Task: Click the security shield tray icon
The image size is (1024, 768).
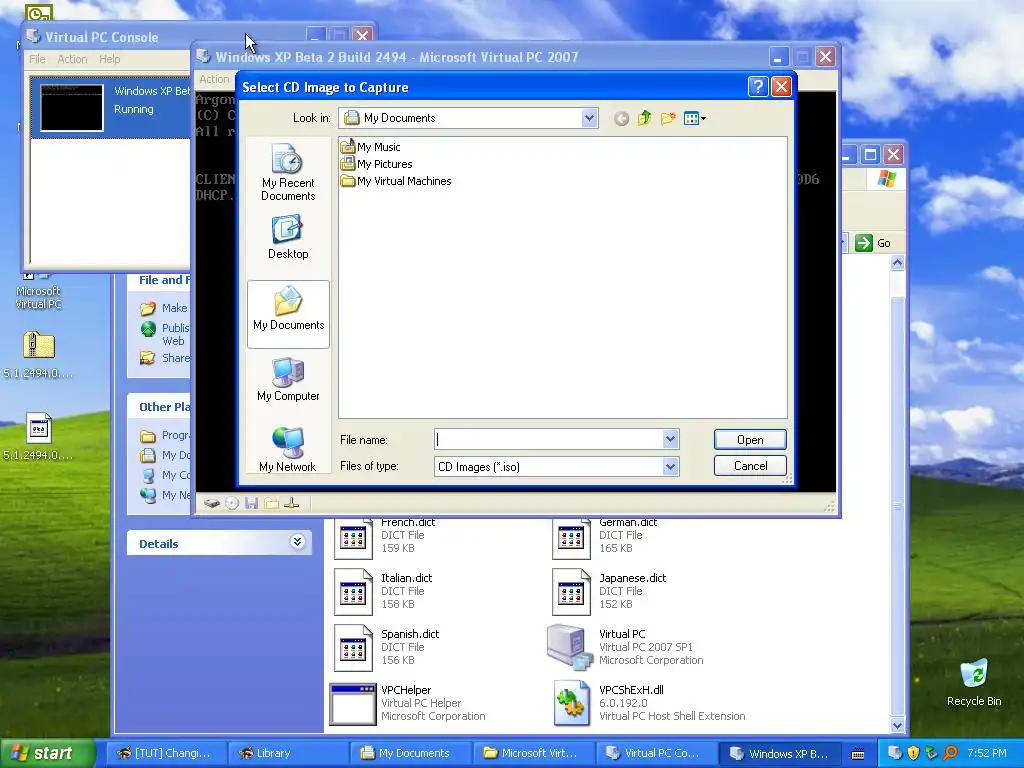Action: (913, 753)
